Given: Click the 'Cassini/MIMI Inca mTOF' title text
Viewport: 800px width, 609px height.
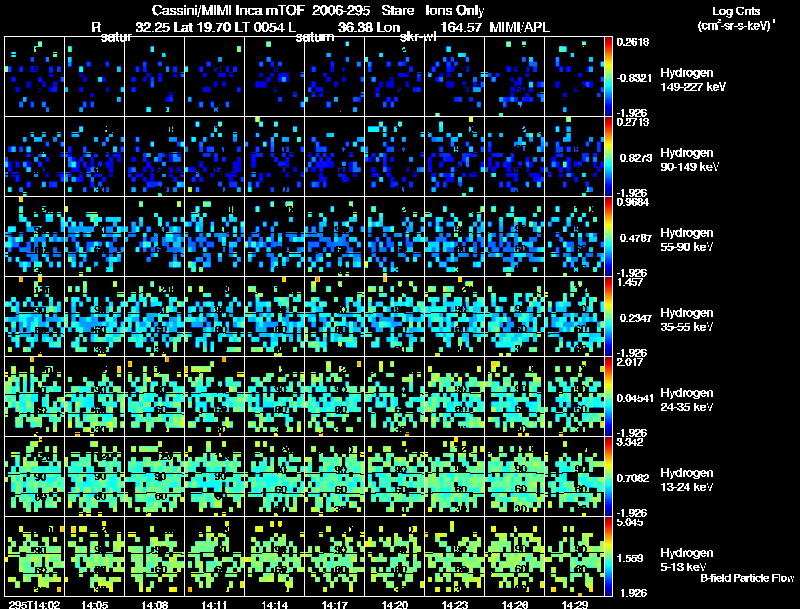Looking at the screenshot, I should pos(228,10).
